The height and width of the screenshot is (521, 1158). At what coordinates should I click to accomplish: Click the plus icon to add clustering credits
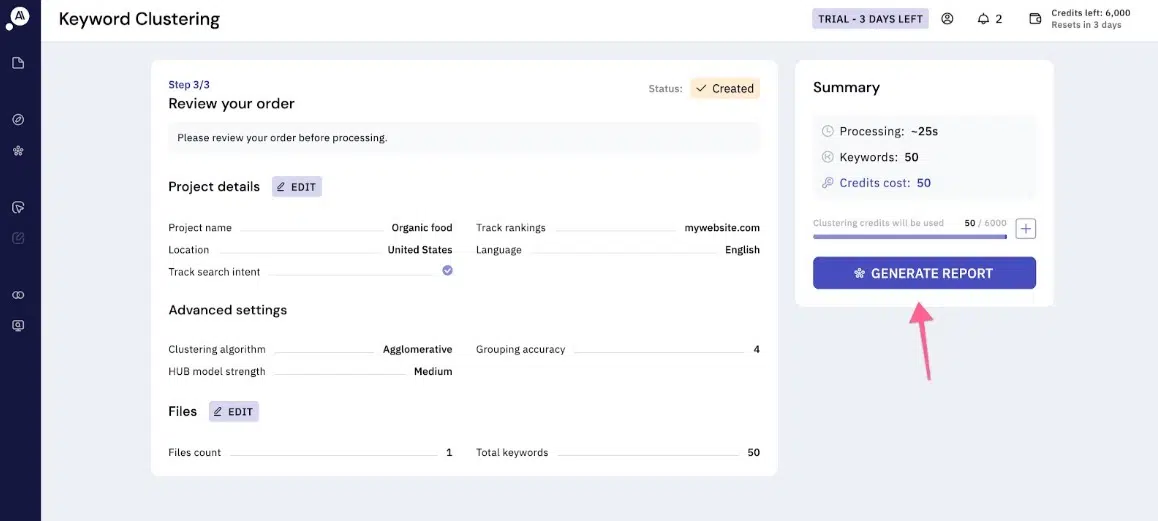1026,229
